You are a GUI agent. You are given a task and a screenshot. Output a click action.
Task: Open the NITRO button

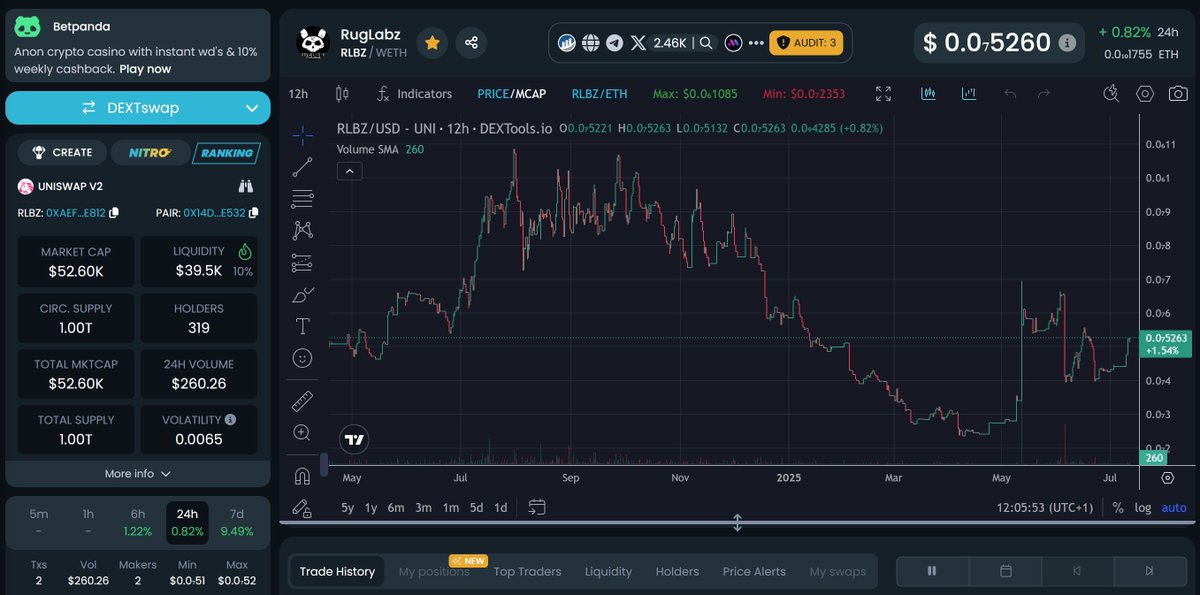149,153
